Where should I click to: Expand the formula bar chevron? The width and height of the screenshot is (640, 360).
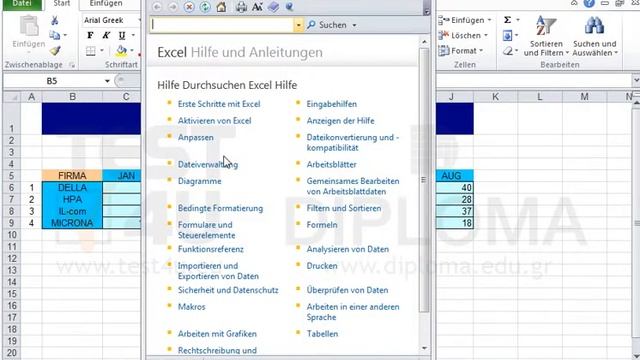point(636,80)
